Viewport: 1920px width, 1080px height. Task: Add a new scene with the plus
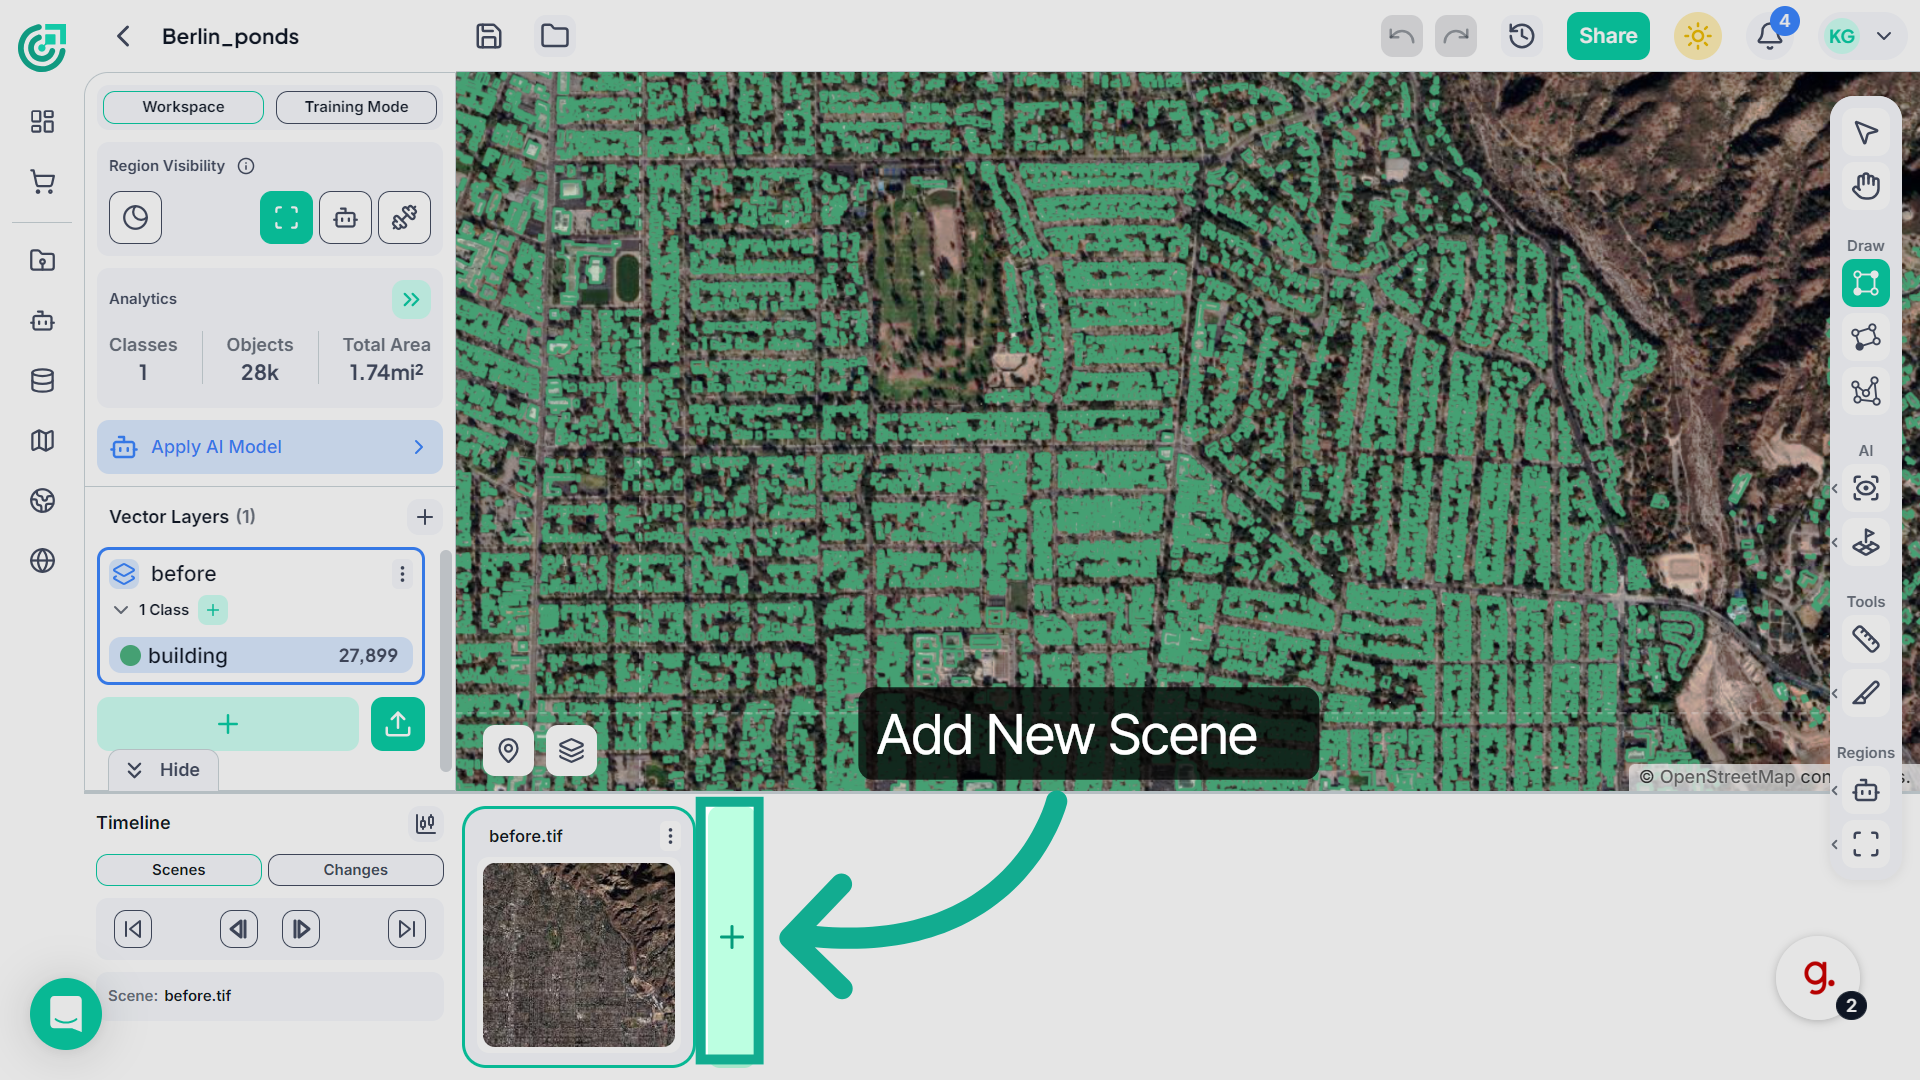(x=731, y=936)
